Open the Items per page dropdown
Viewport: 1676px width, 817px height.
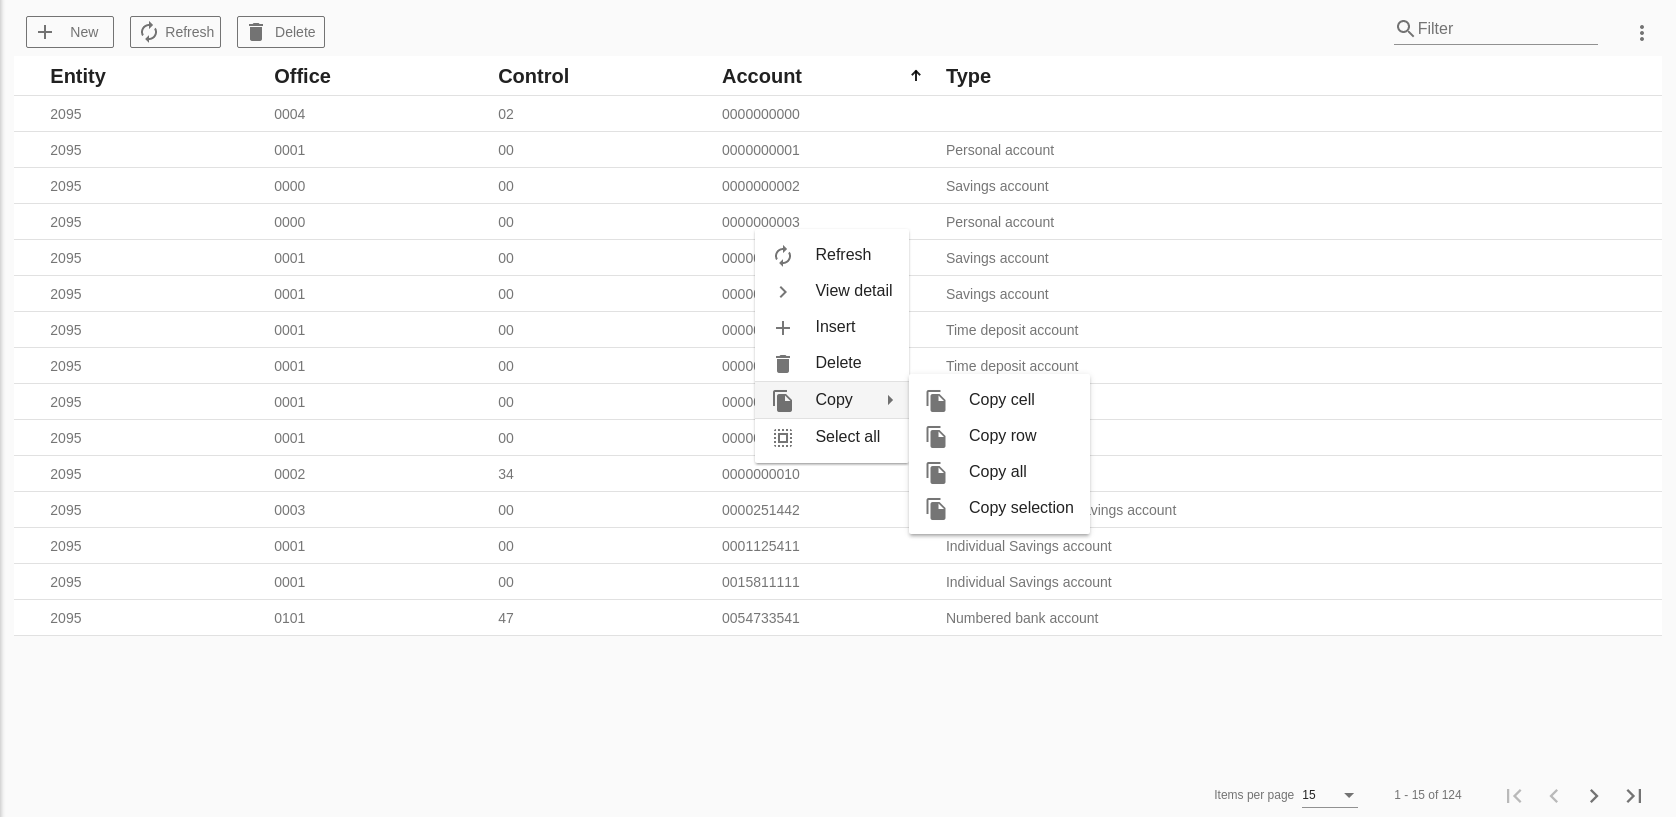tap(1329, 795)
